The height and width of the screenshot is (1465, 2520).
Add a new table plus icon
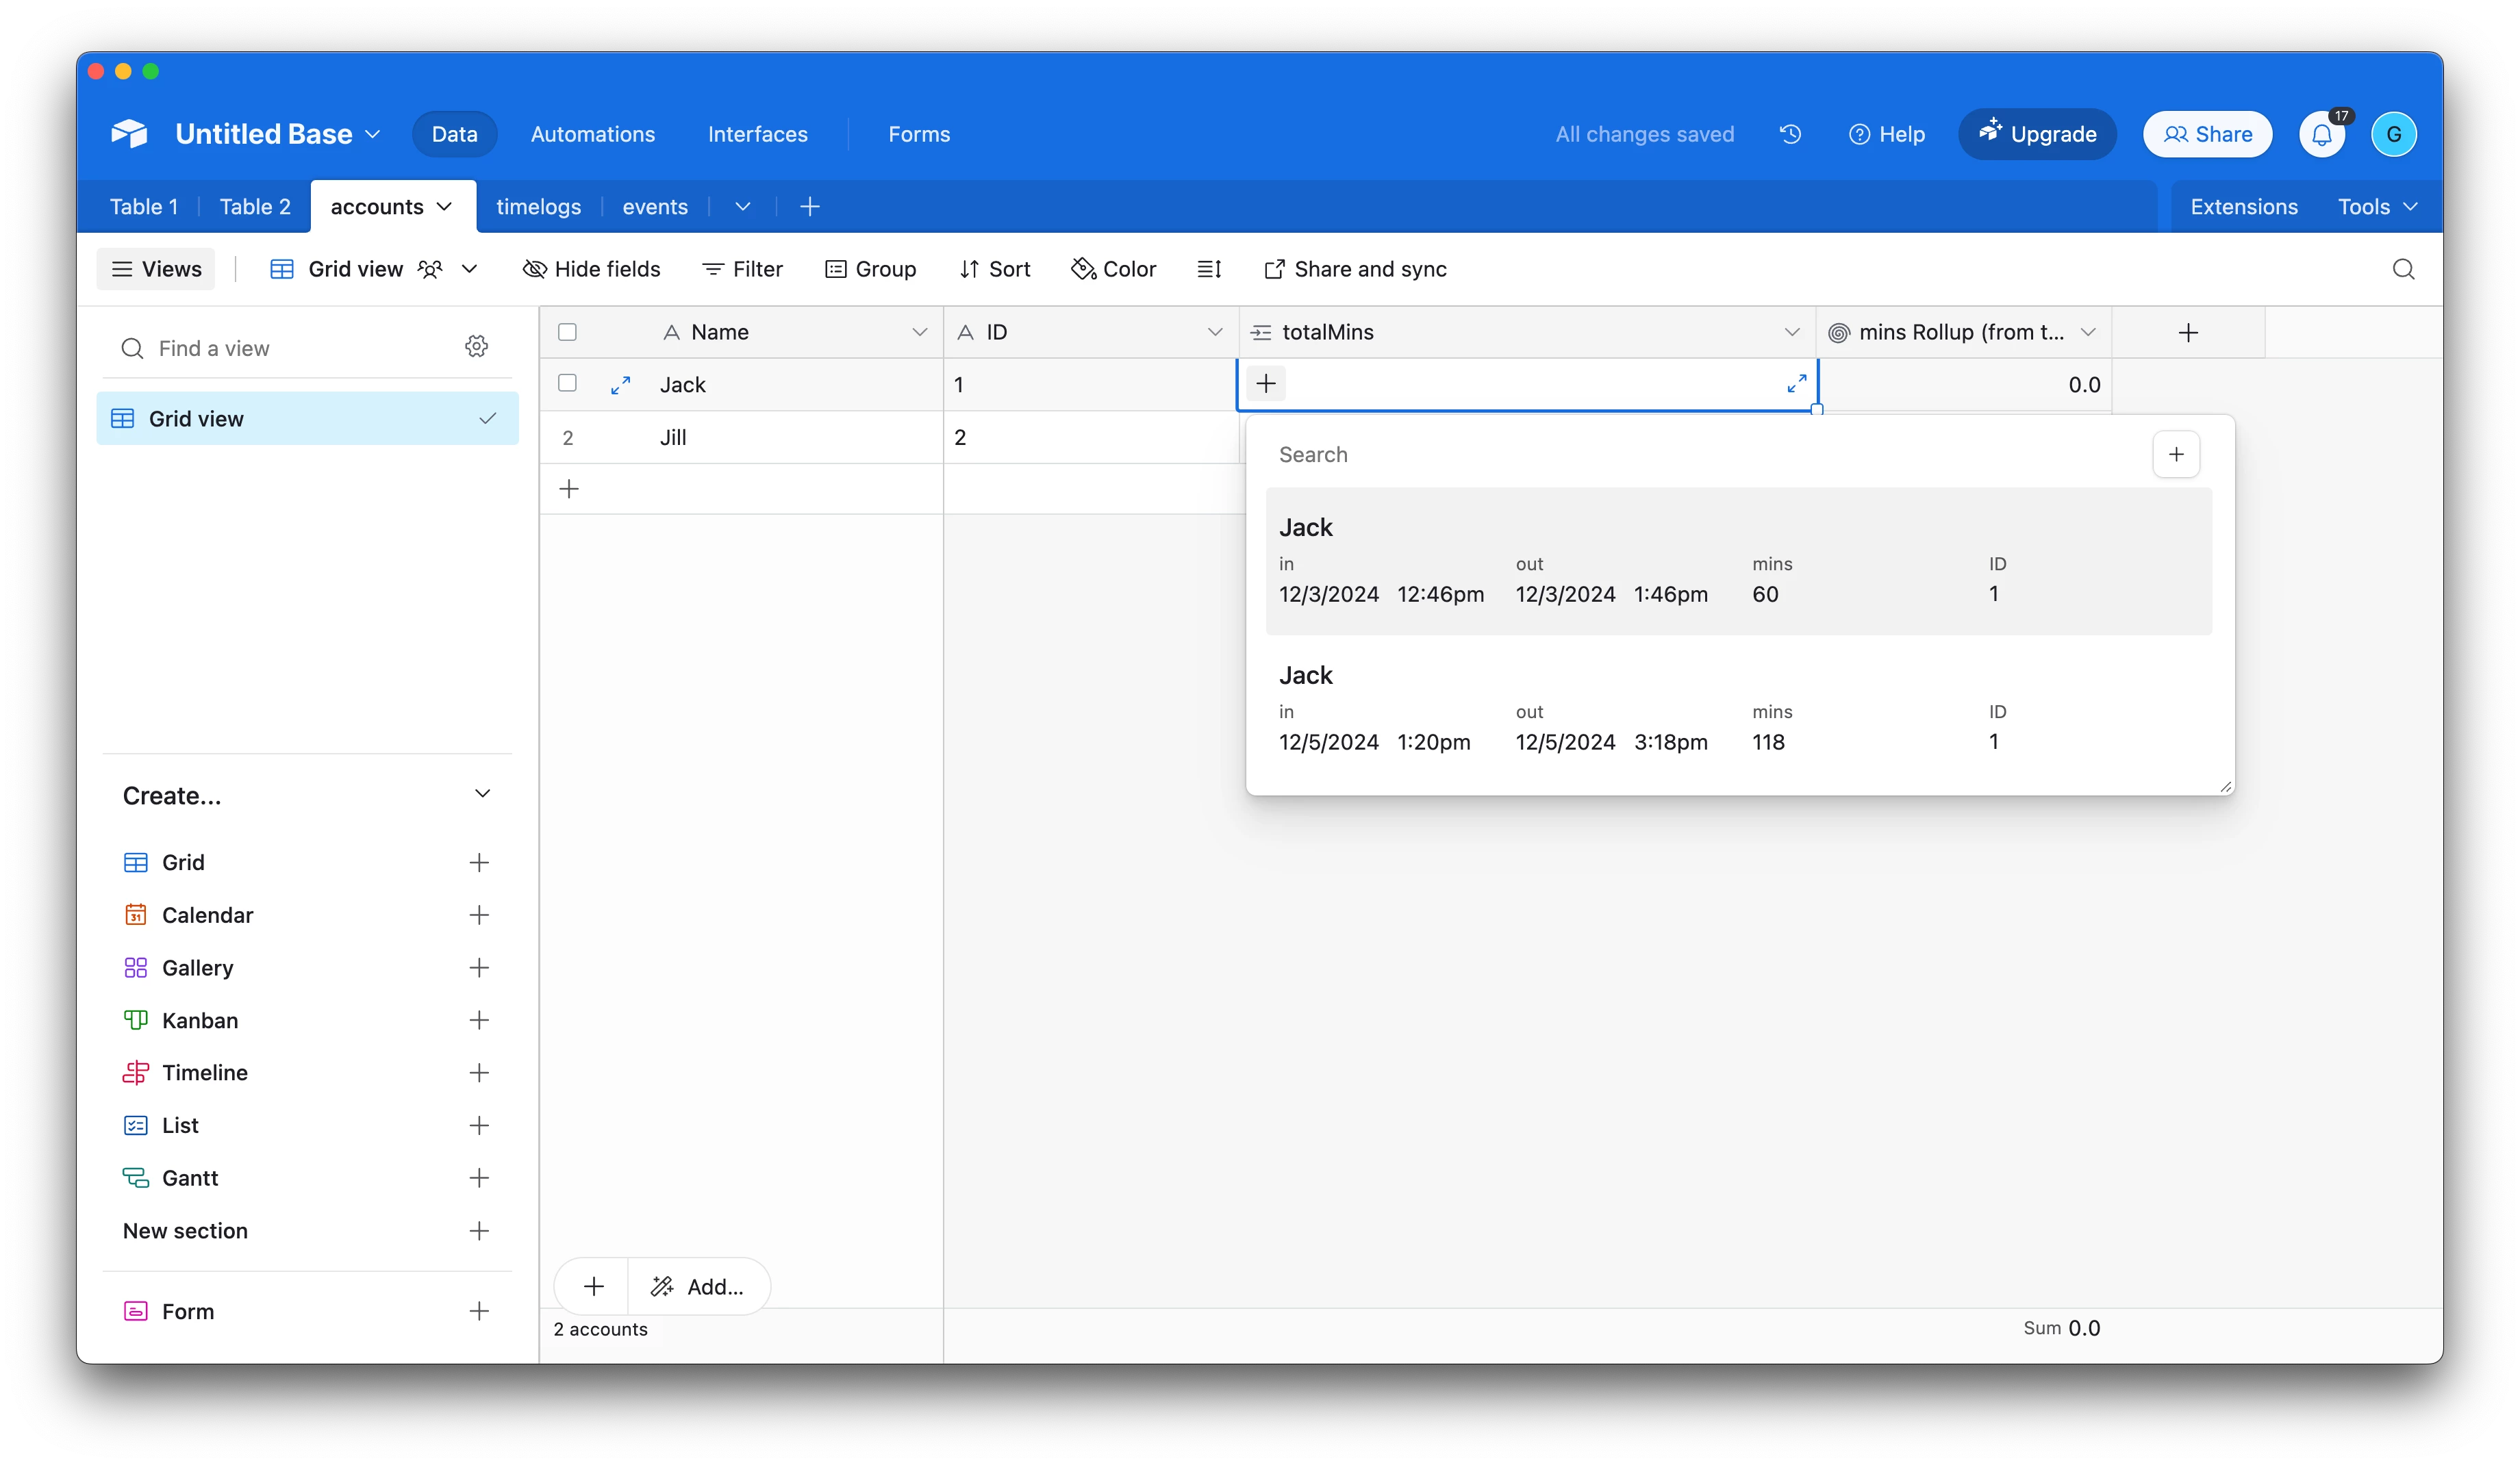pos(809,207)
